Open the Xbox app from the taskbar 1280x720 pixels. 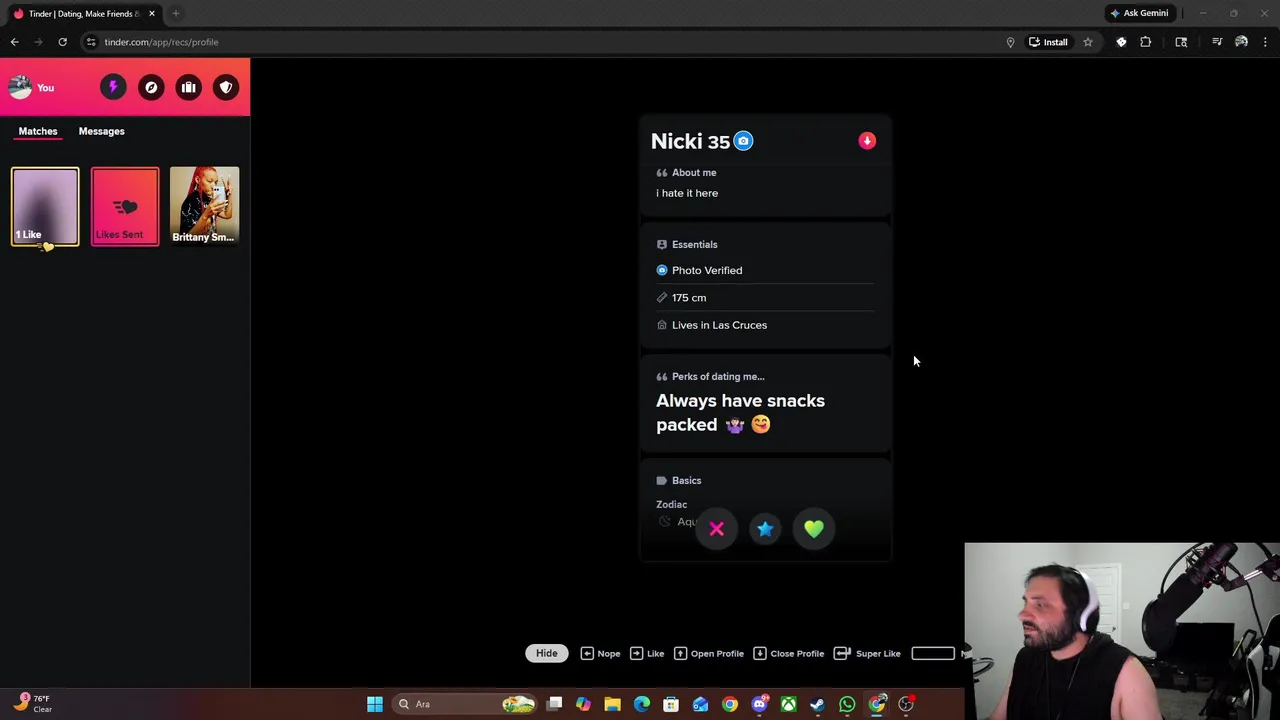pos(789,704)
